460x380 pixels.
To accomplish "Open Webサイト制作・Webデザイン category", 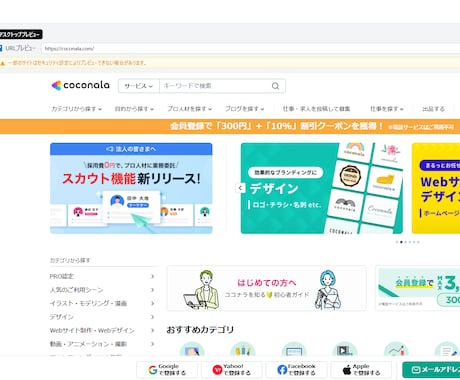I will 102,330.
